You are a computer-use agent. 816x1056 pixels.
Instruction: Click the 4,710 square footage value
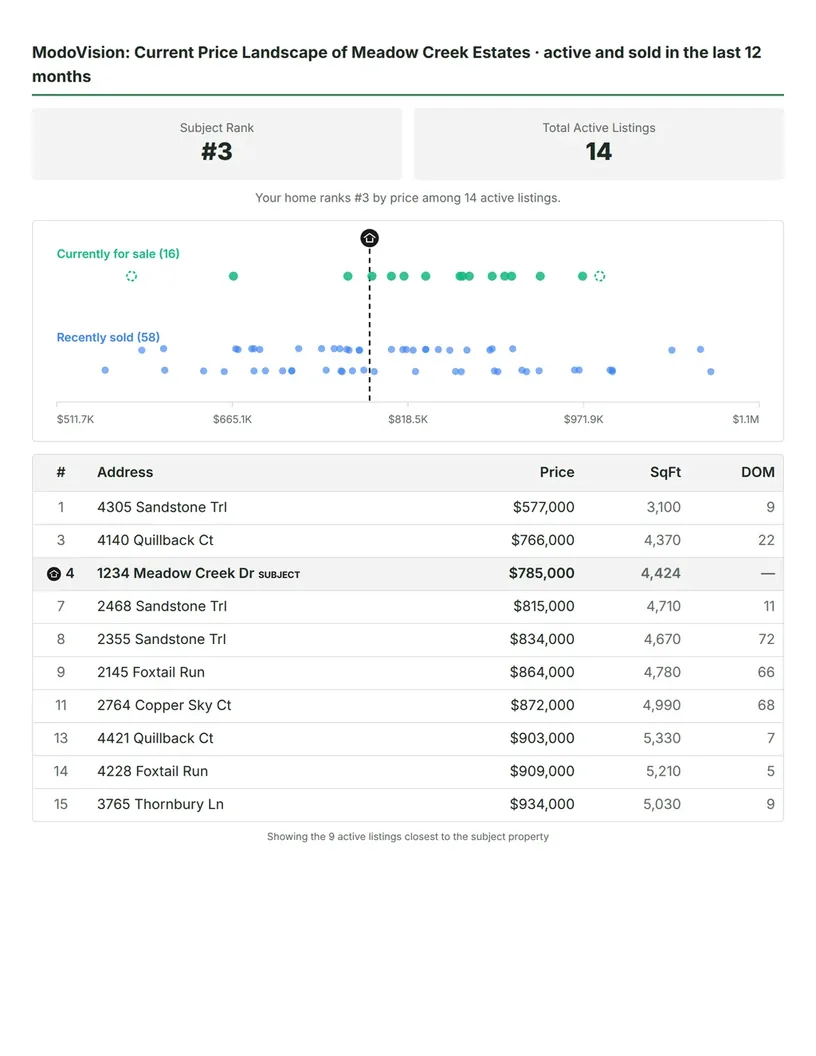[x=663, y=606]
